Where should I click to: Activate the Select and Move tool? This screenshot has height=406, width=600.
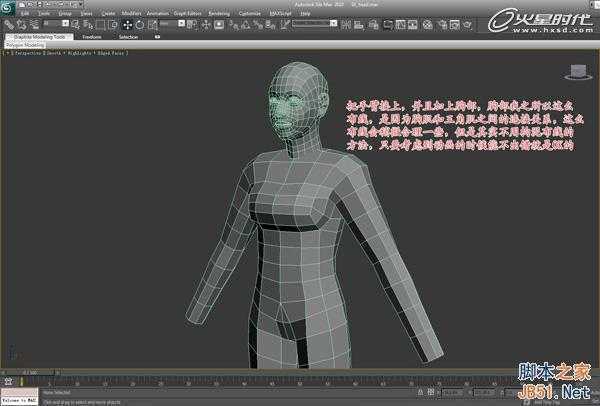pyautogui.click(x=127, y=25)
